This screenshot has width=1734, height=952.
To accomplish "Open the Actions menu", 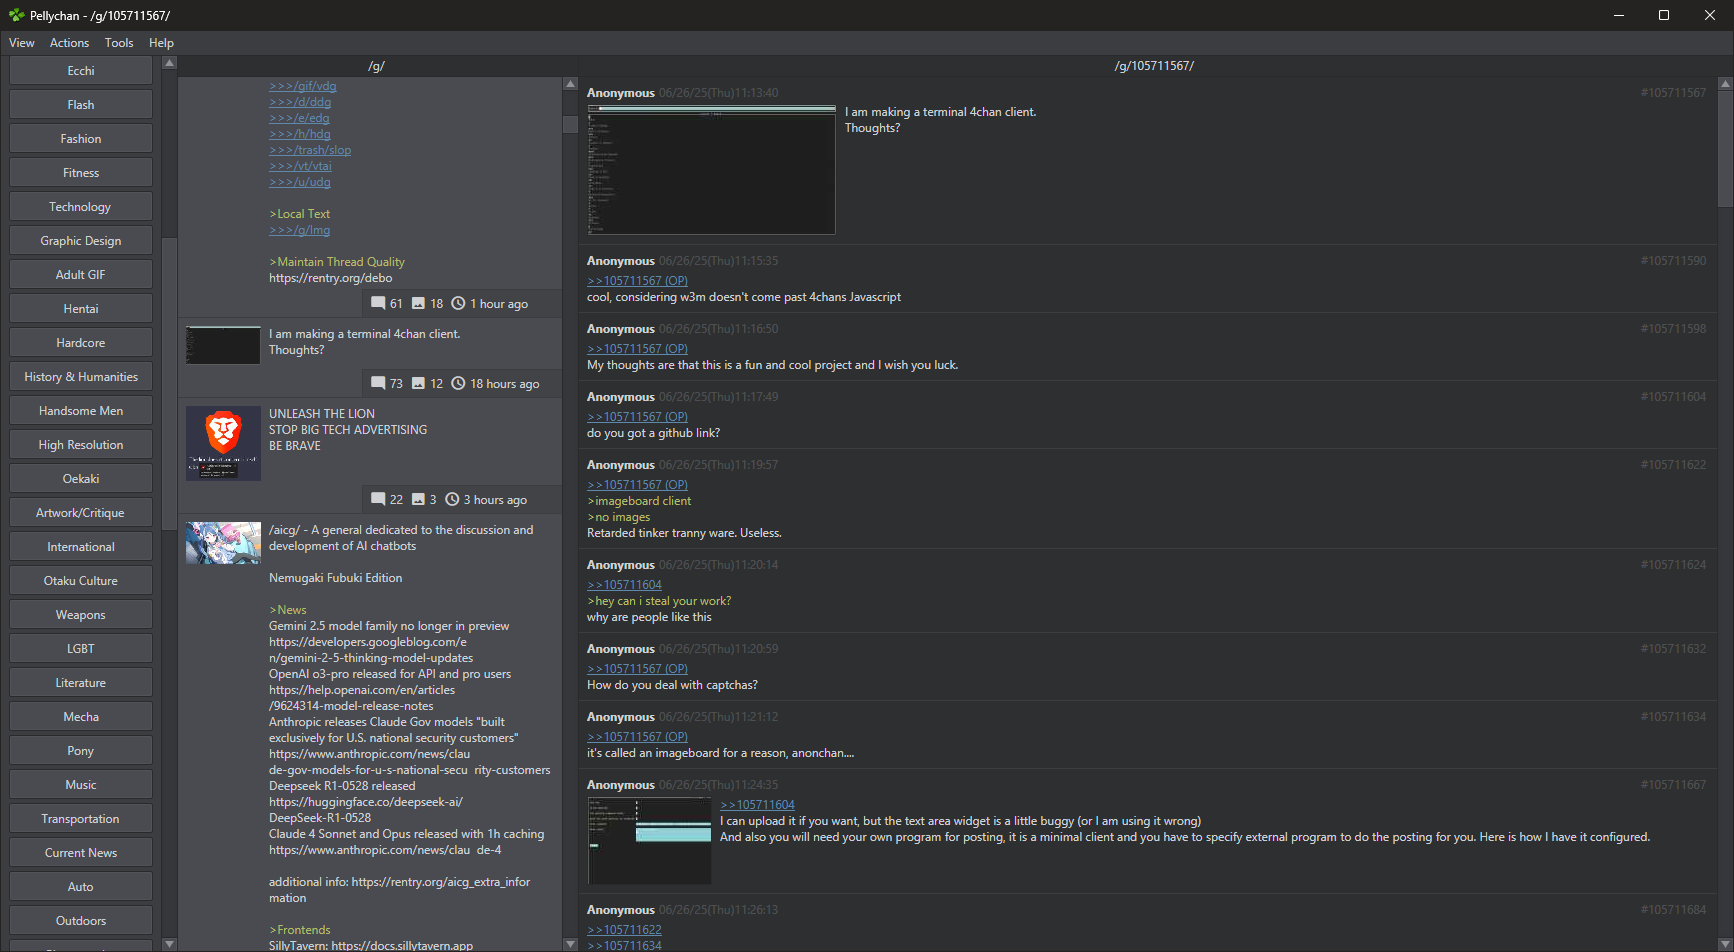I will coord(69,43).
